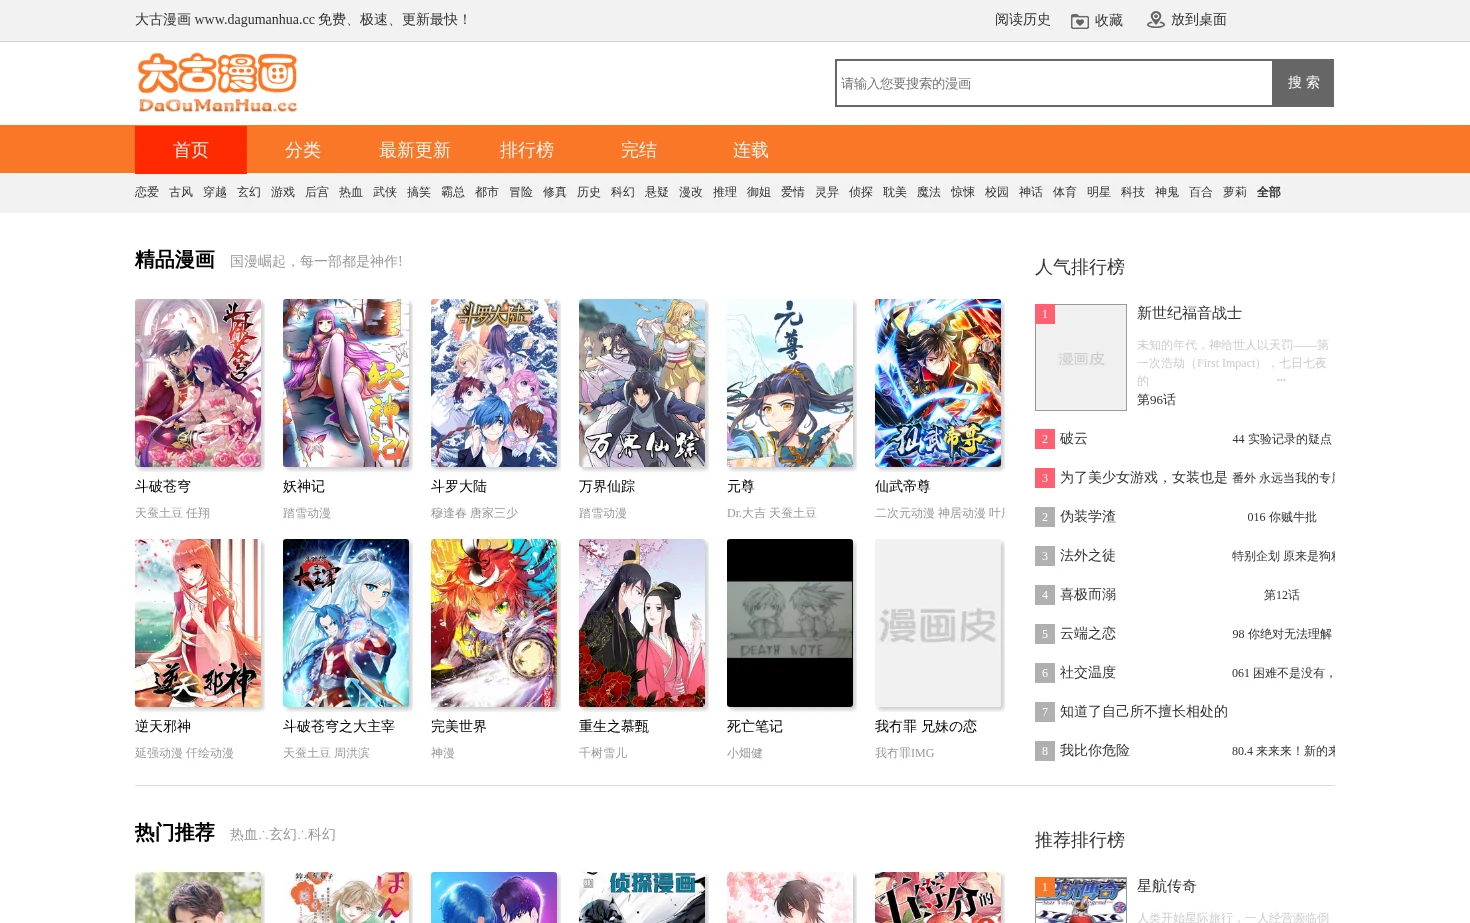Open latest chapter 第96话

coord(1156,400)
